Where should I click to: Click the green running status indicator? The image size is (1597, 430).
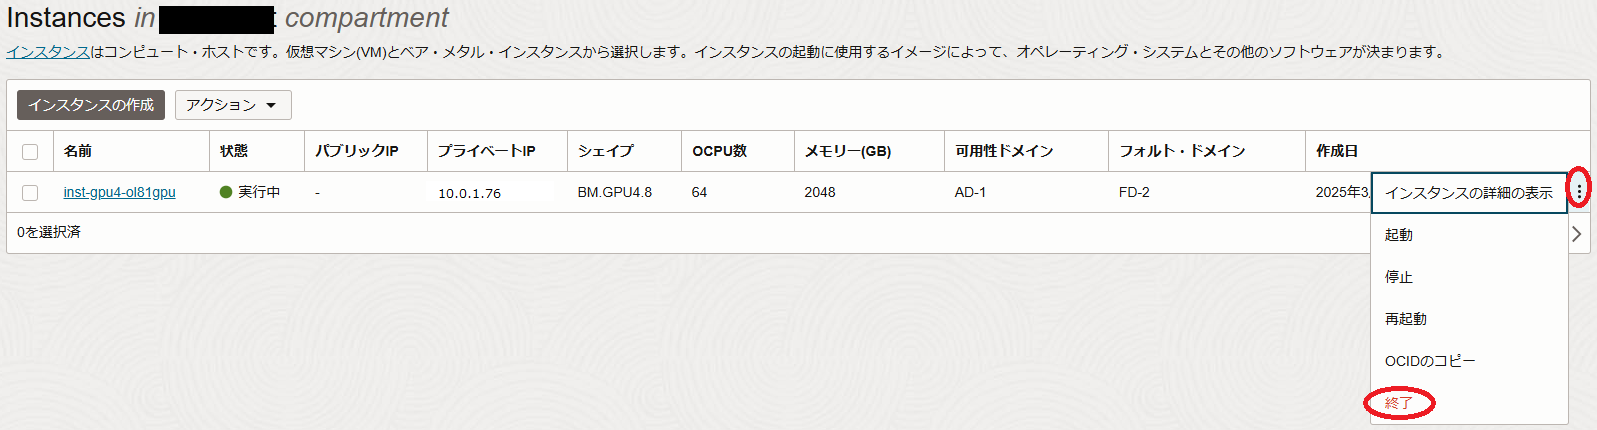[226, 192]
